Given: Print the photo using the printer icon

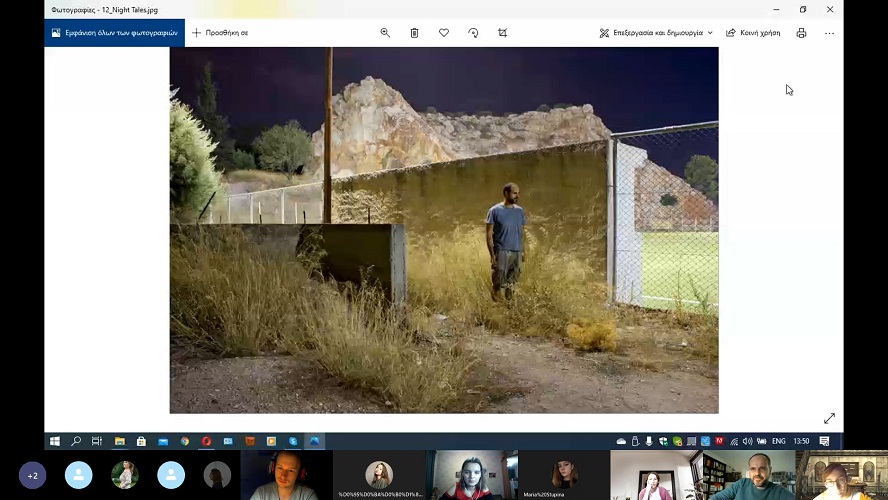Looking at the screenshot, I should coord(801,33).
